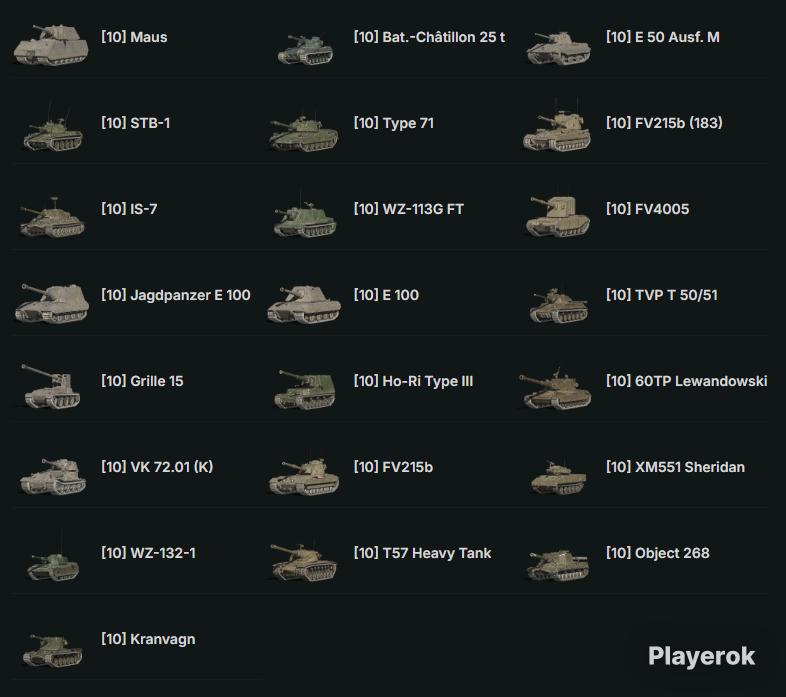Viewport: 786px width, 697px height.
Task: Click the Type 71 tank icon
Action: pyautogui.click(x=304, y=133)
